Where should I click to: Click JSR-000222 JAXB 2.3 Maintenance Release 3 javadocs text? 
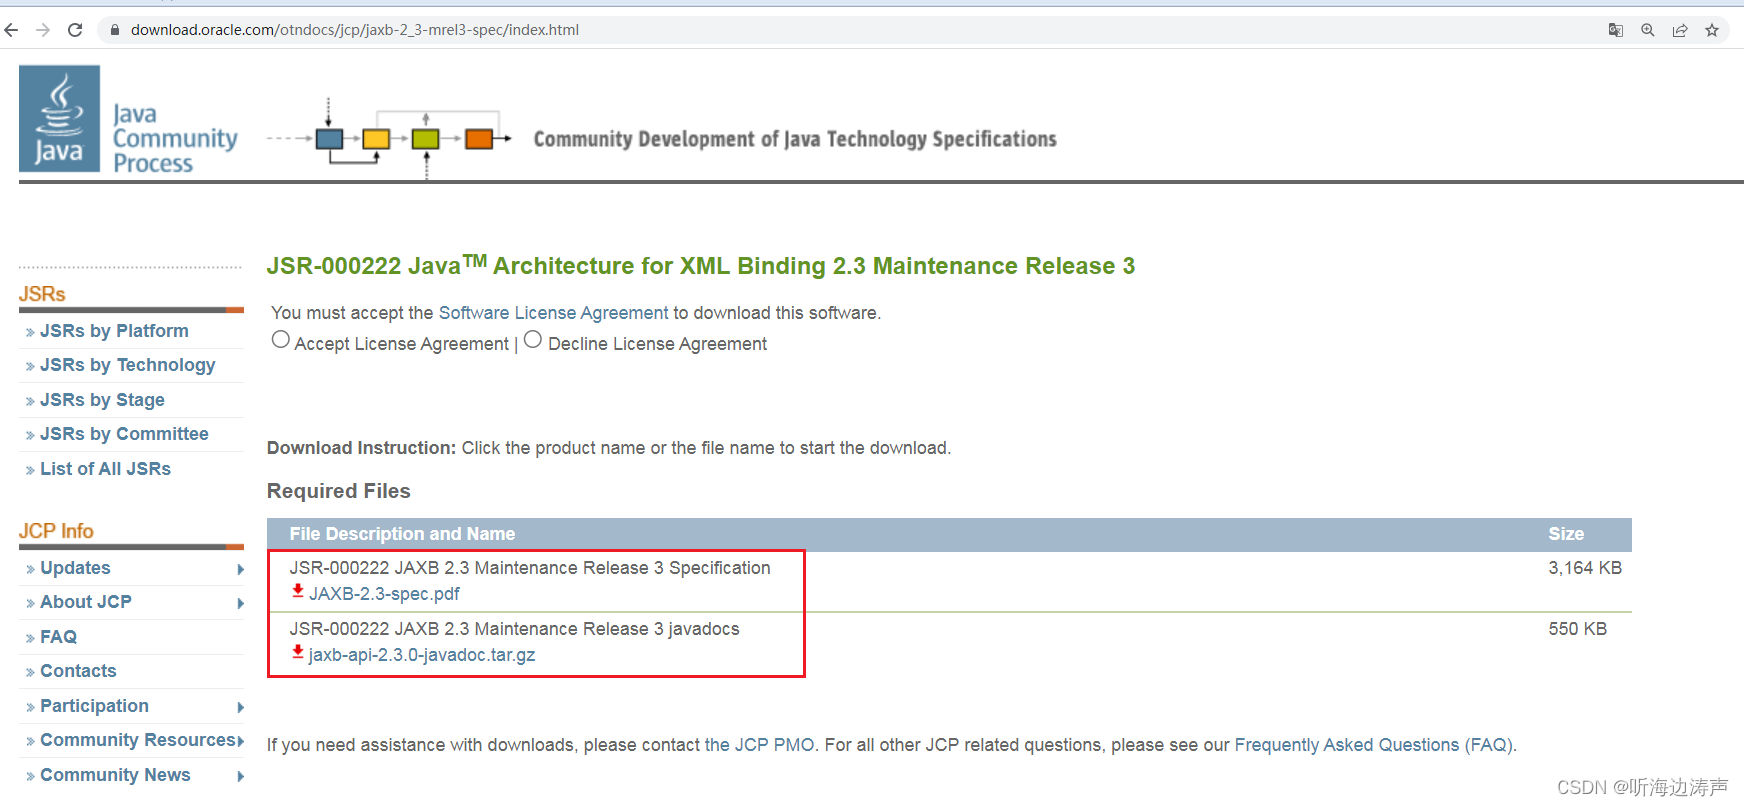point(514,629)
